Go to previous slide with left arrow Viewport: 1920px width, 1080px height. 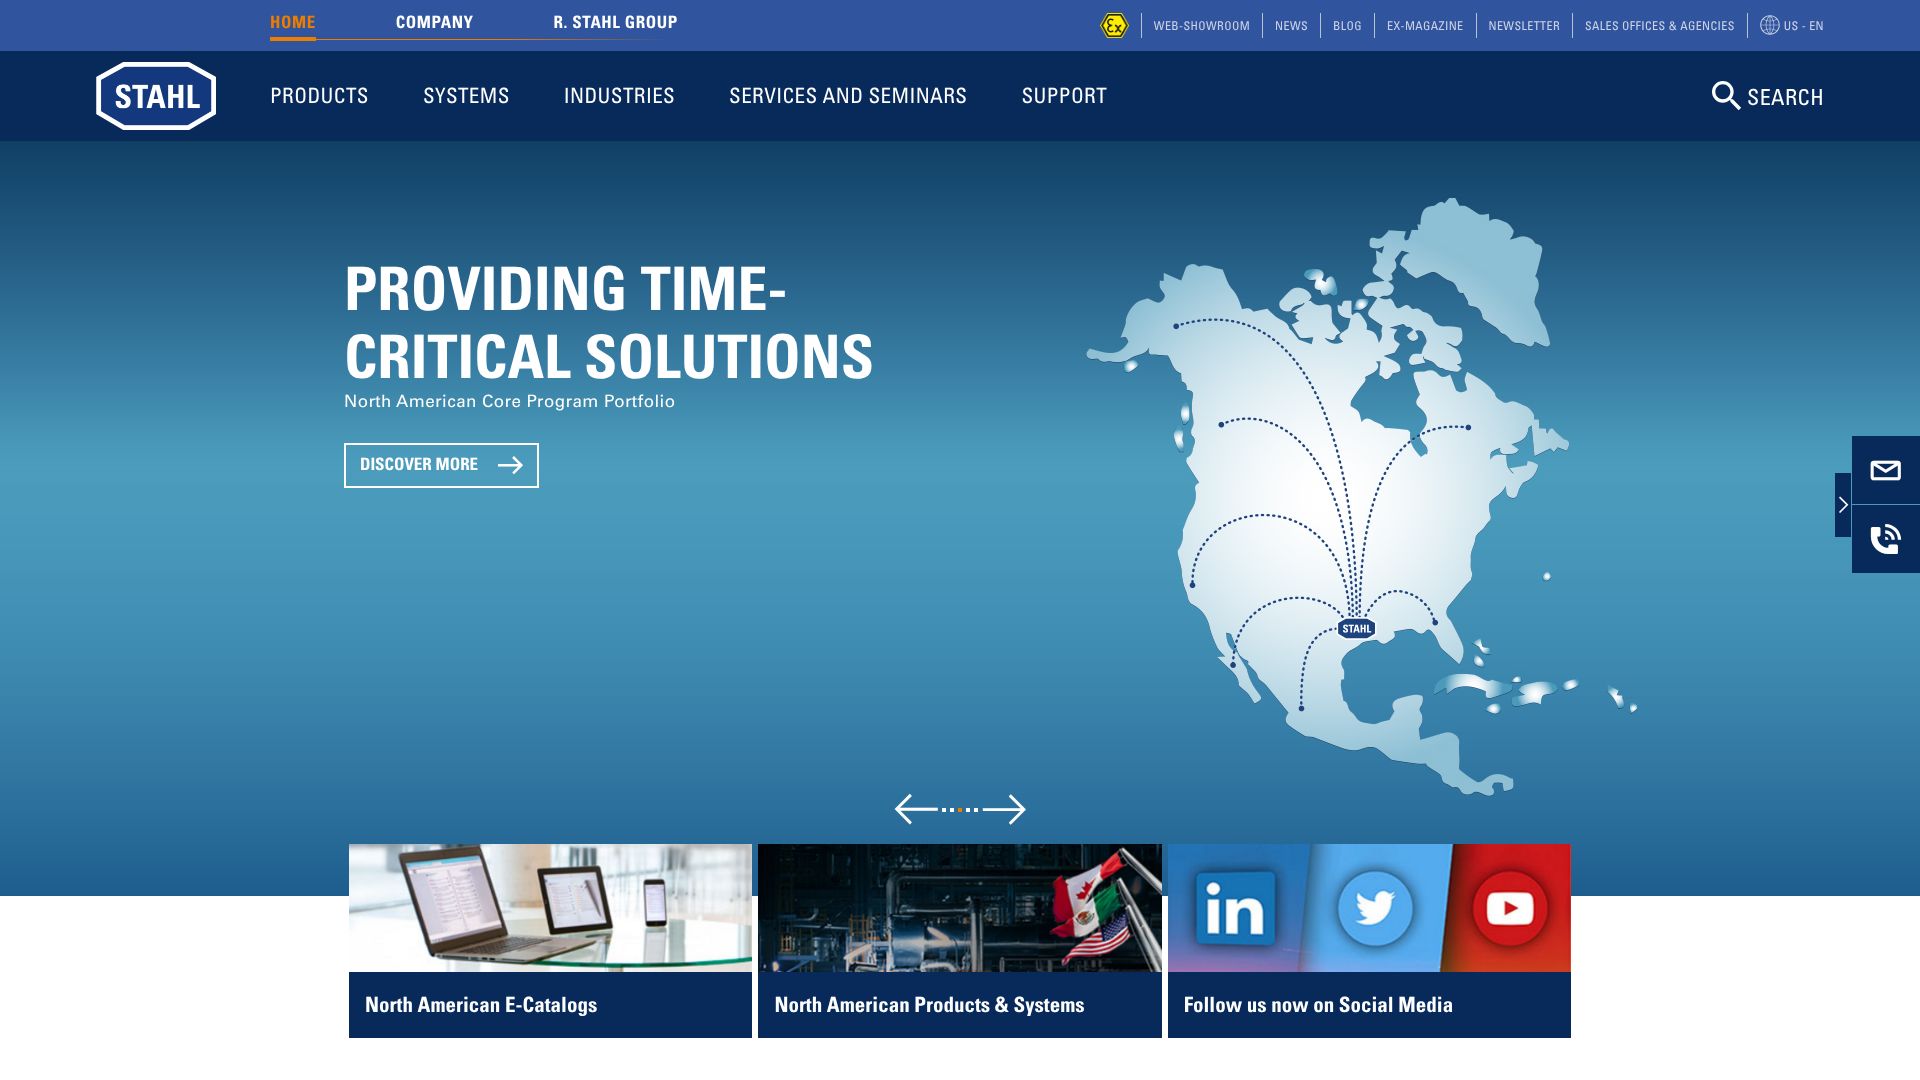(915, 809)
